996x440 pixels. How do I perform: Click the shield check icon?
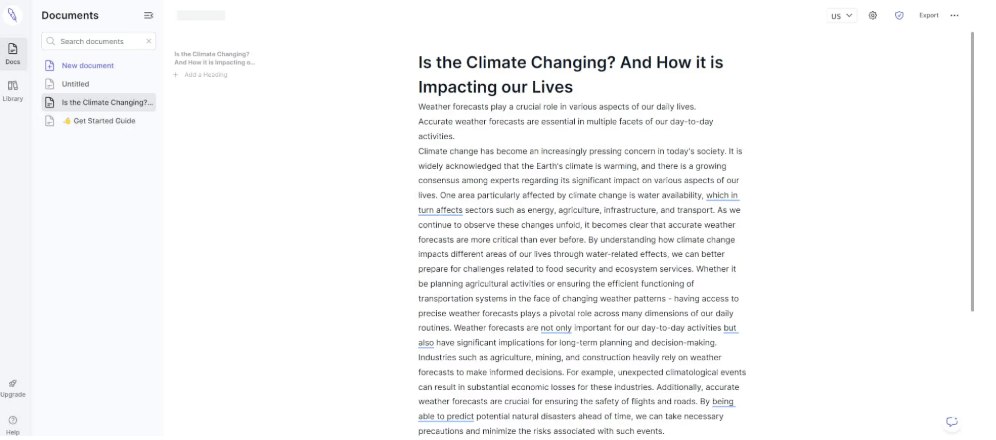[x=899, y=16]
